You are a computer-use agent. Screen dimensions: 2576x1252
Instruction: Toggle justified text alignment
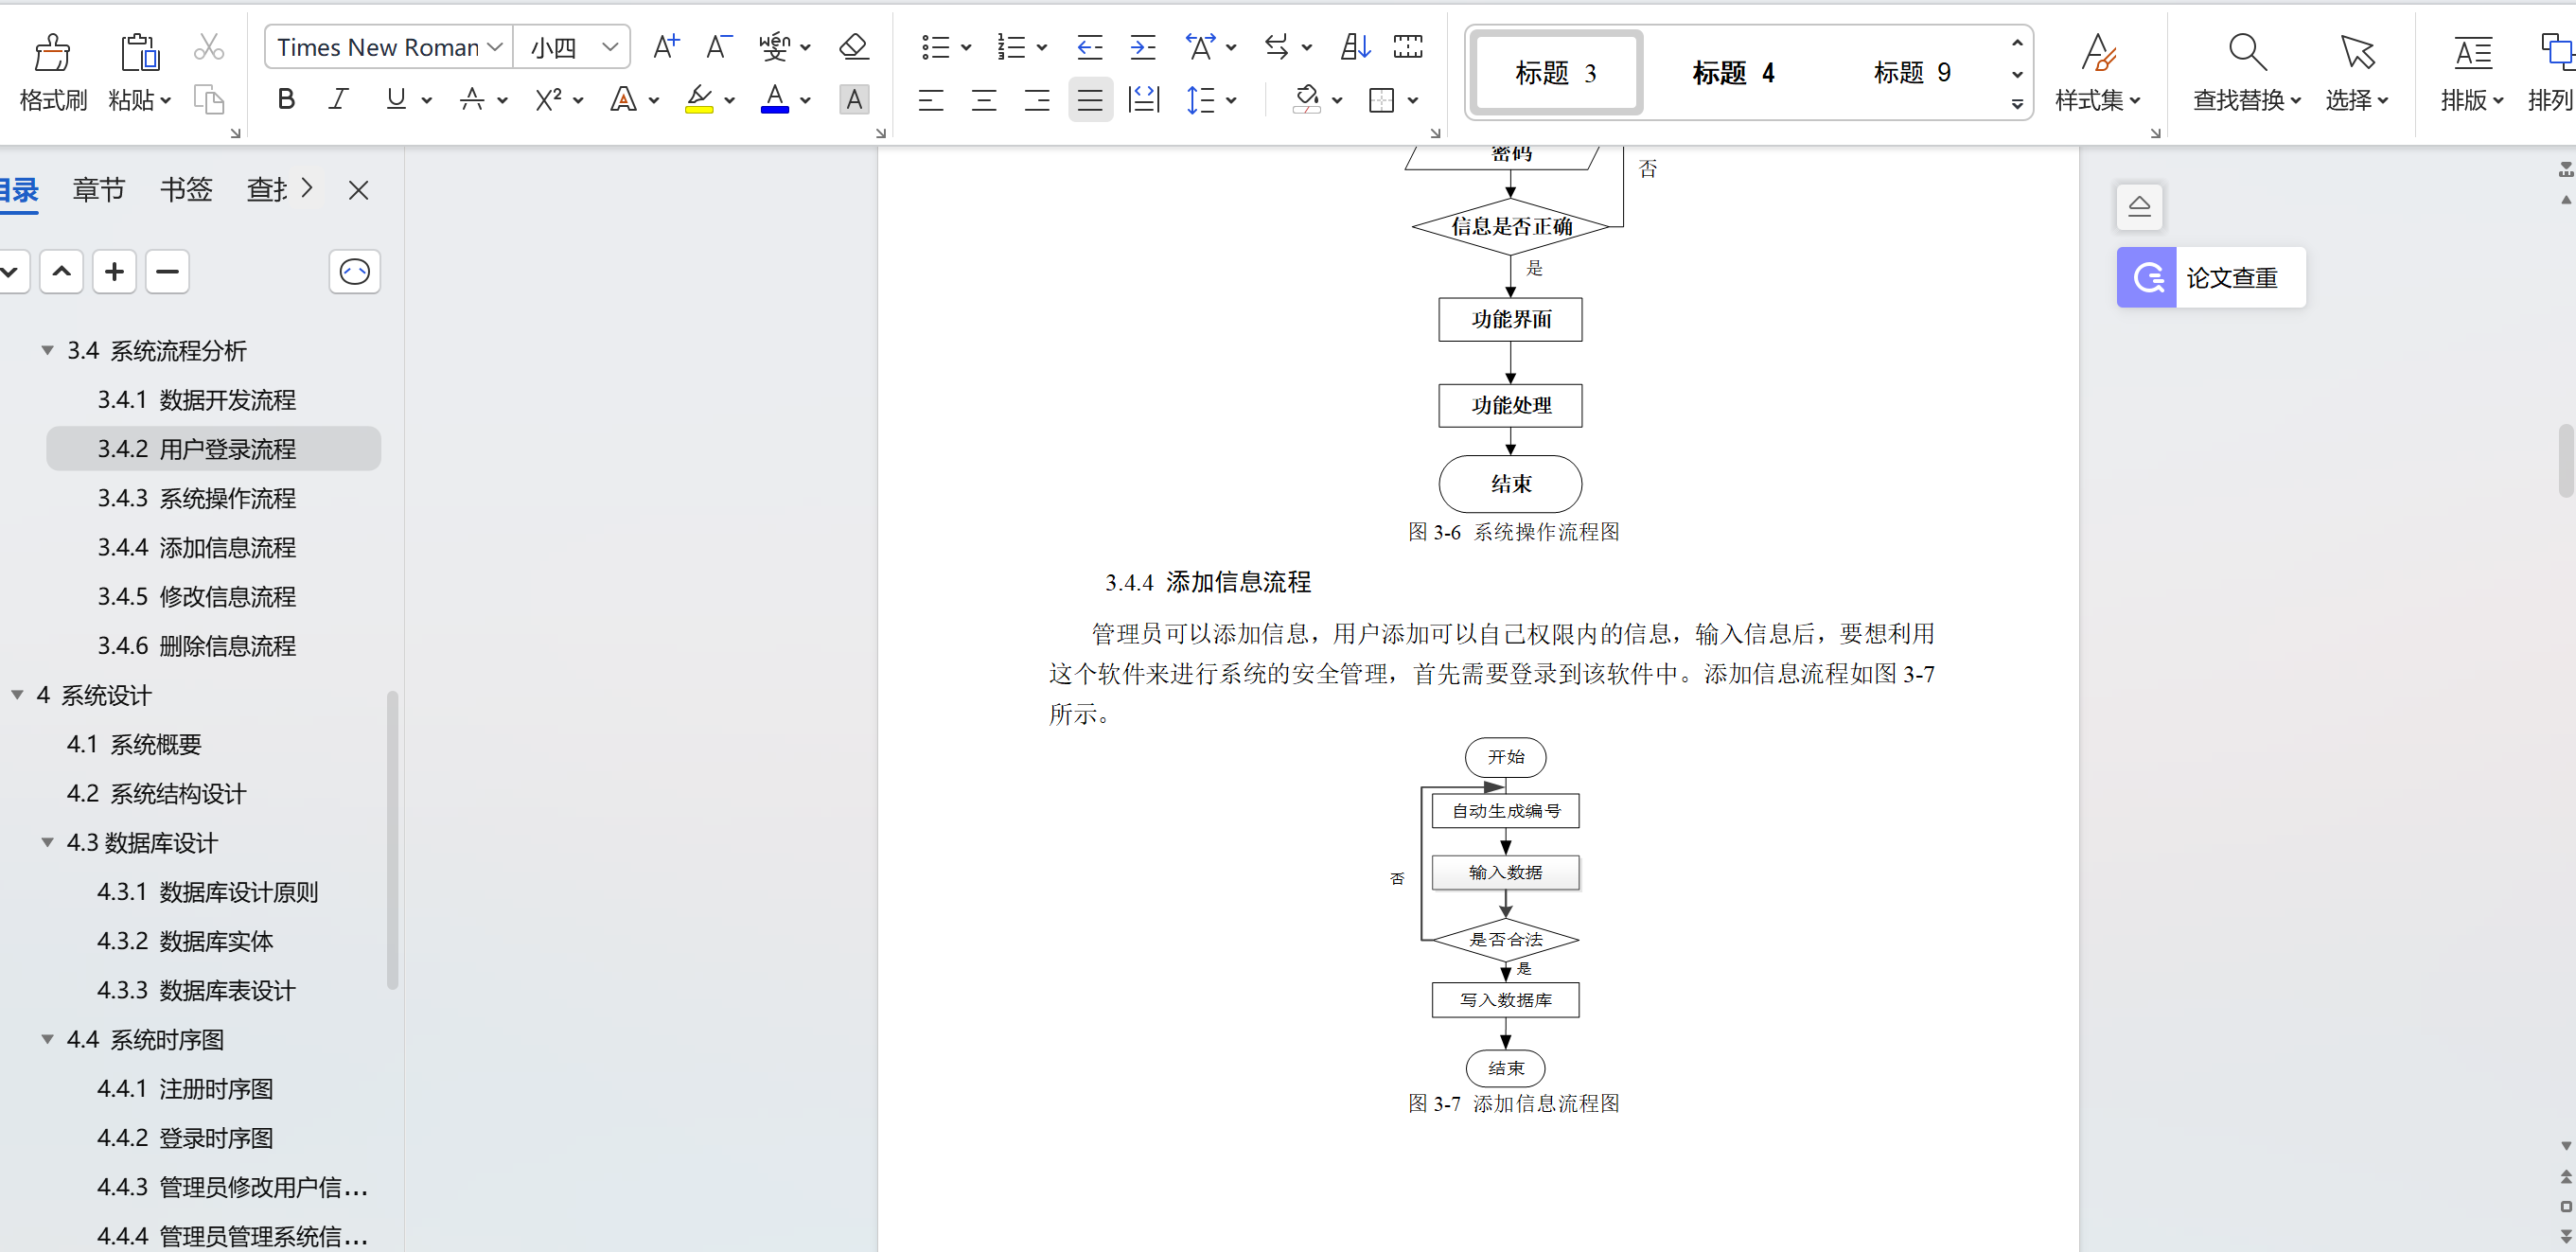point(1089,99)
